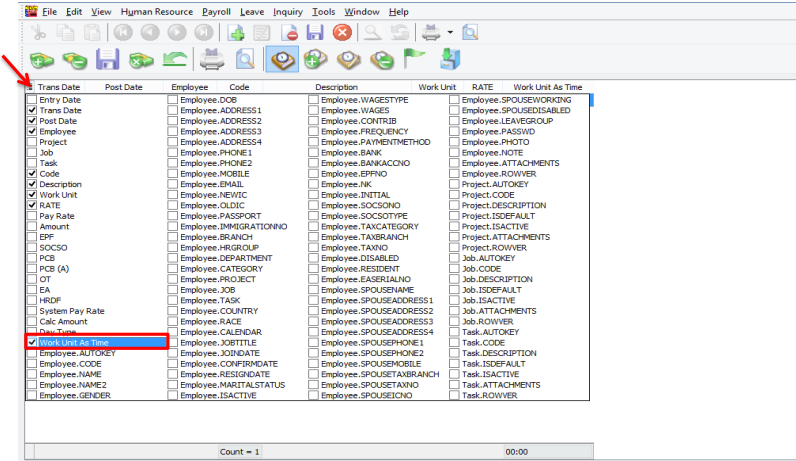
Task: Check the Job.DESCRIPTION checkbox
Action: (454, 279)
